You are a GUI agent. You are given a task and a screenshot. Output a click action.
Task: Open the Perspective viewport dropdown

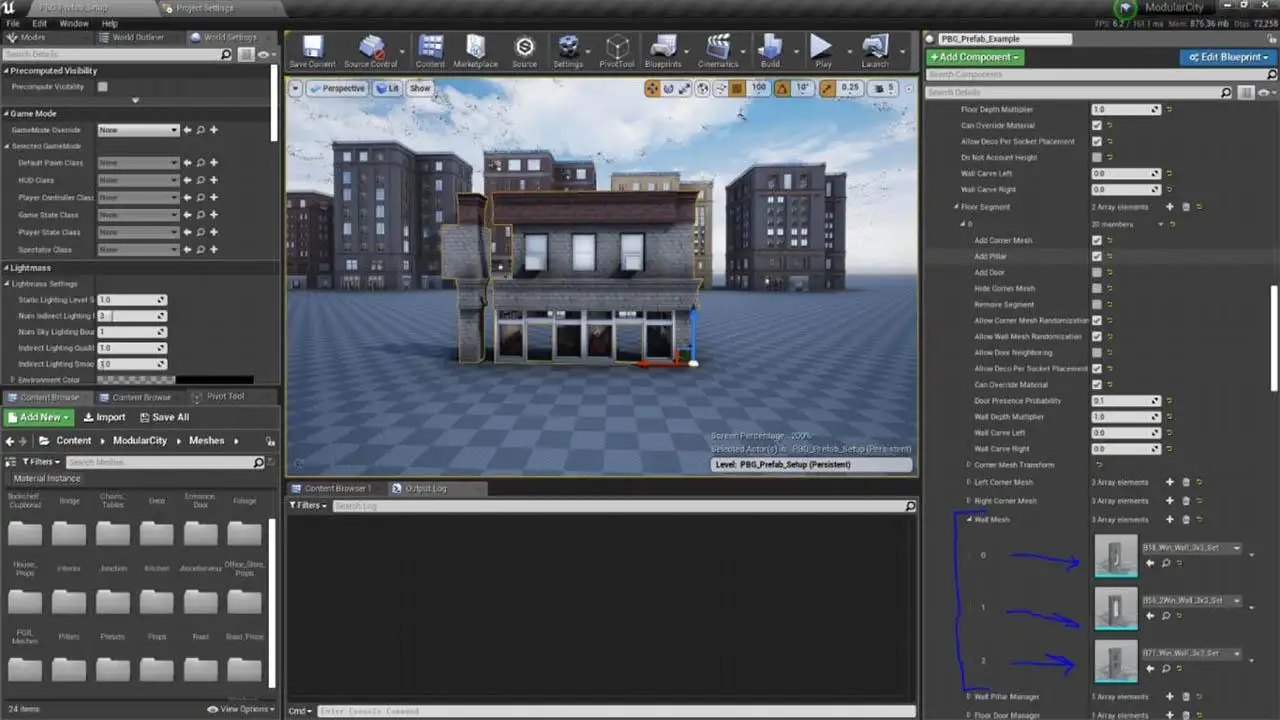tap(337, 88)
